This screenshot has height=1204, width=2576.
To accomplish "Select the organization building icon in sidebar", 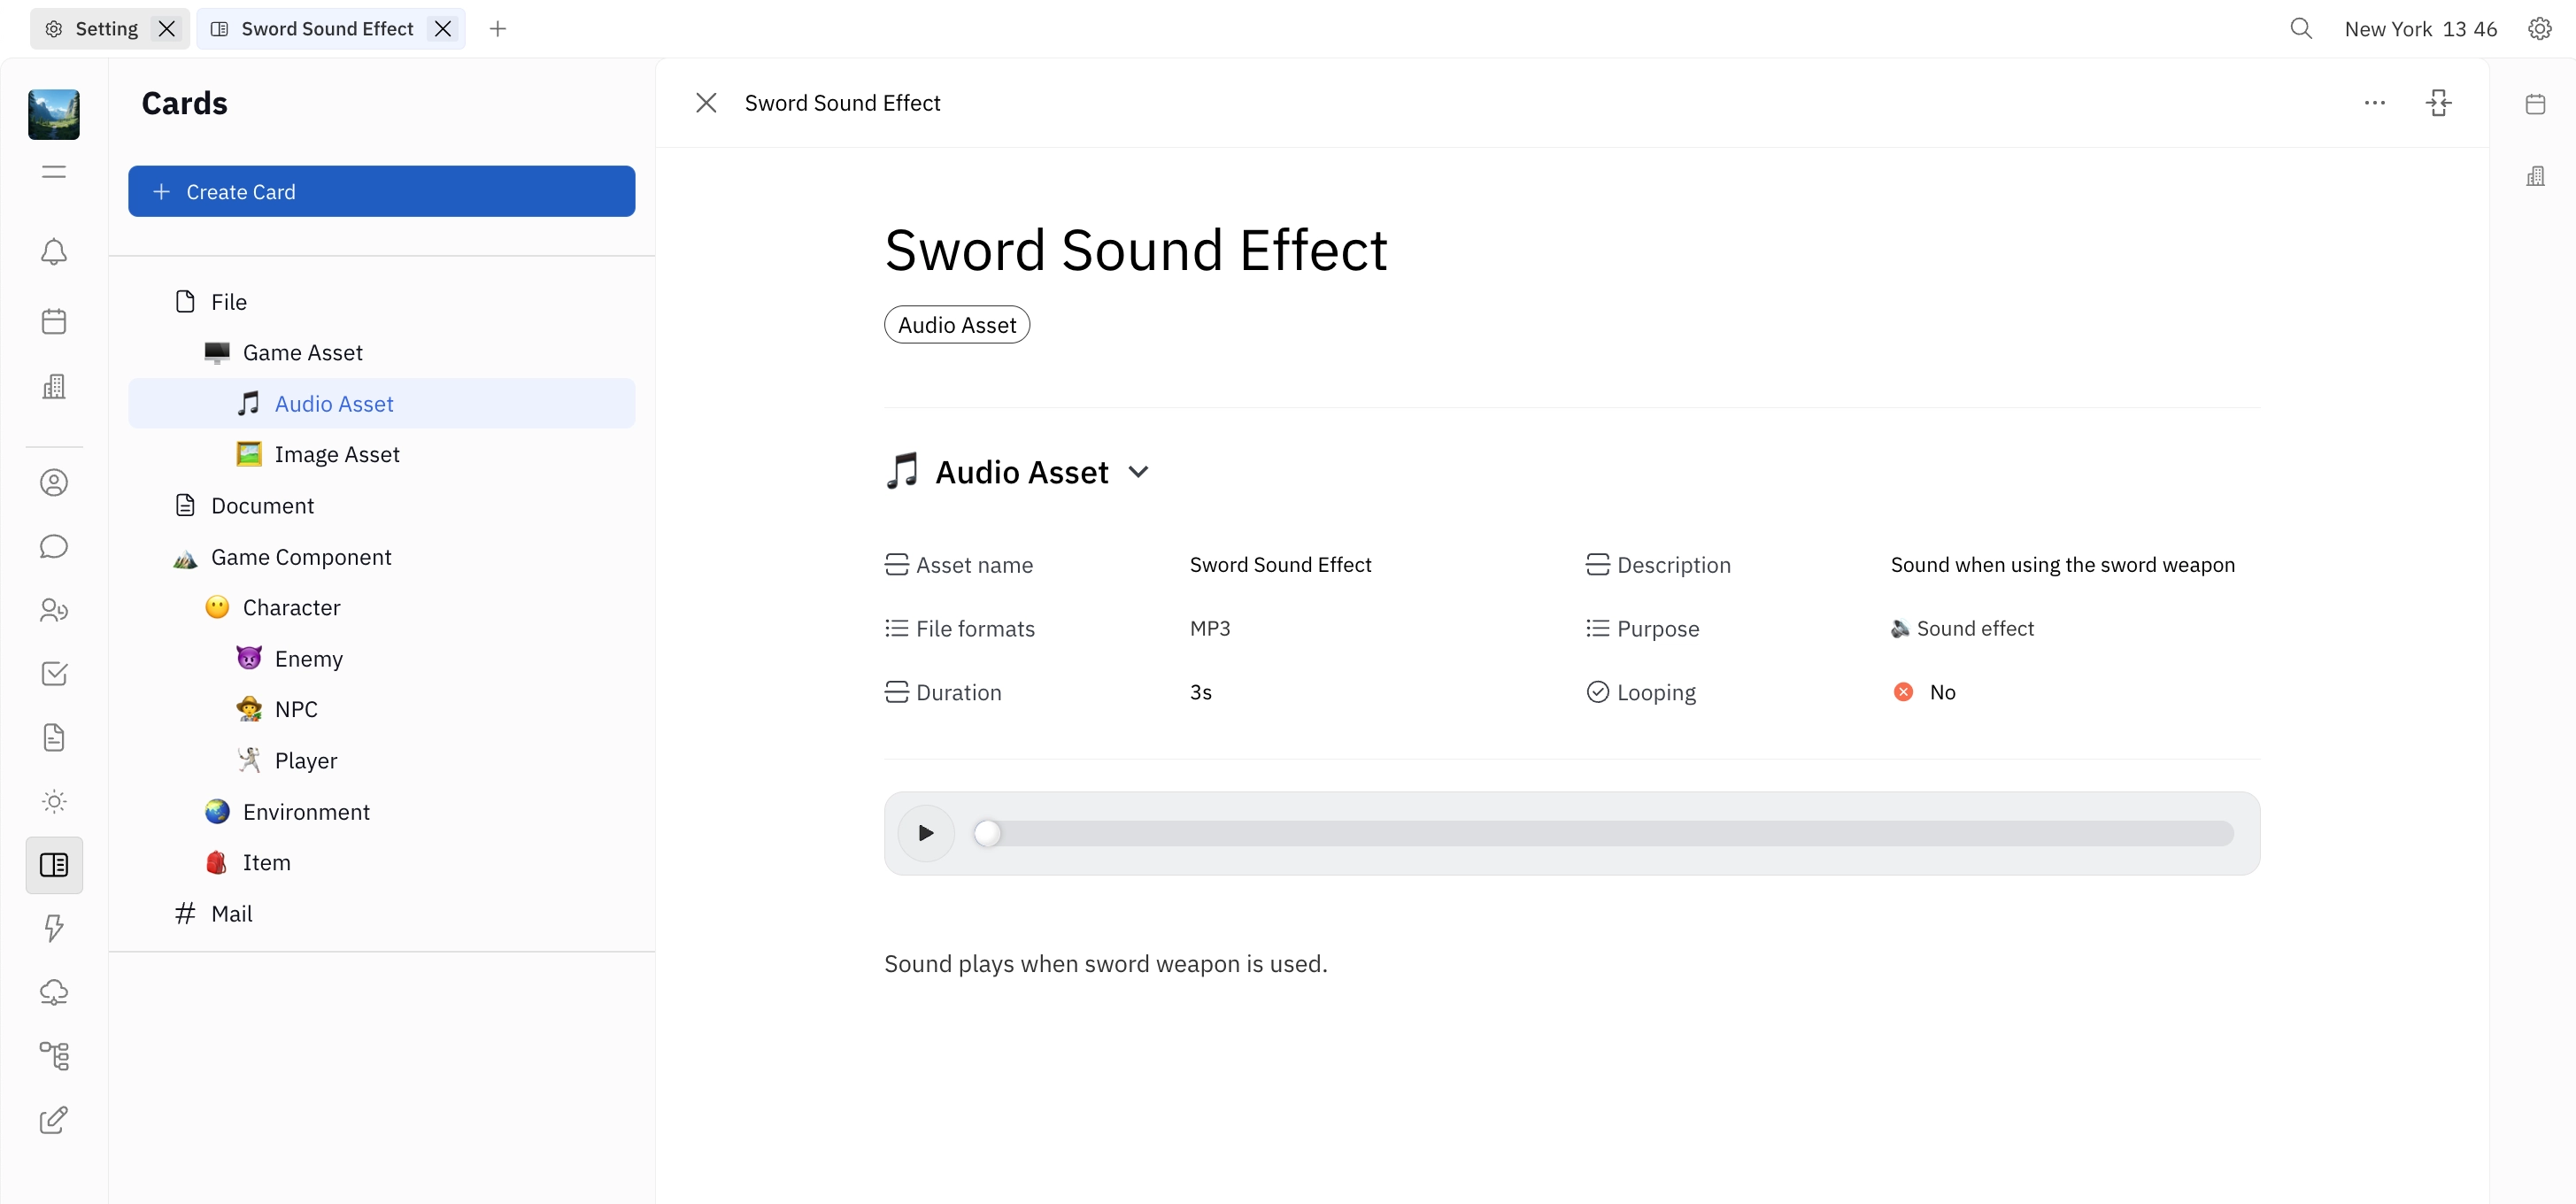I will [54, 386].
